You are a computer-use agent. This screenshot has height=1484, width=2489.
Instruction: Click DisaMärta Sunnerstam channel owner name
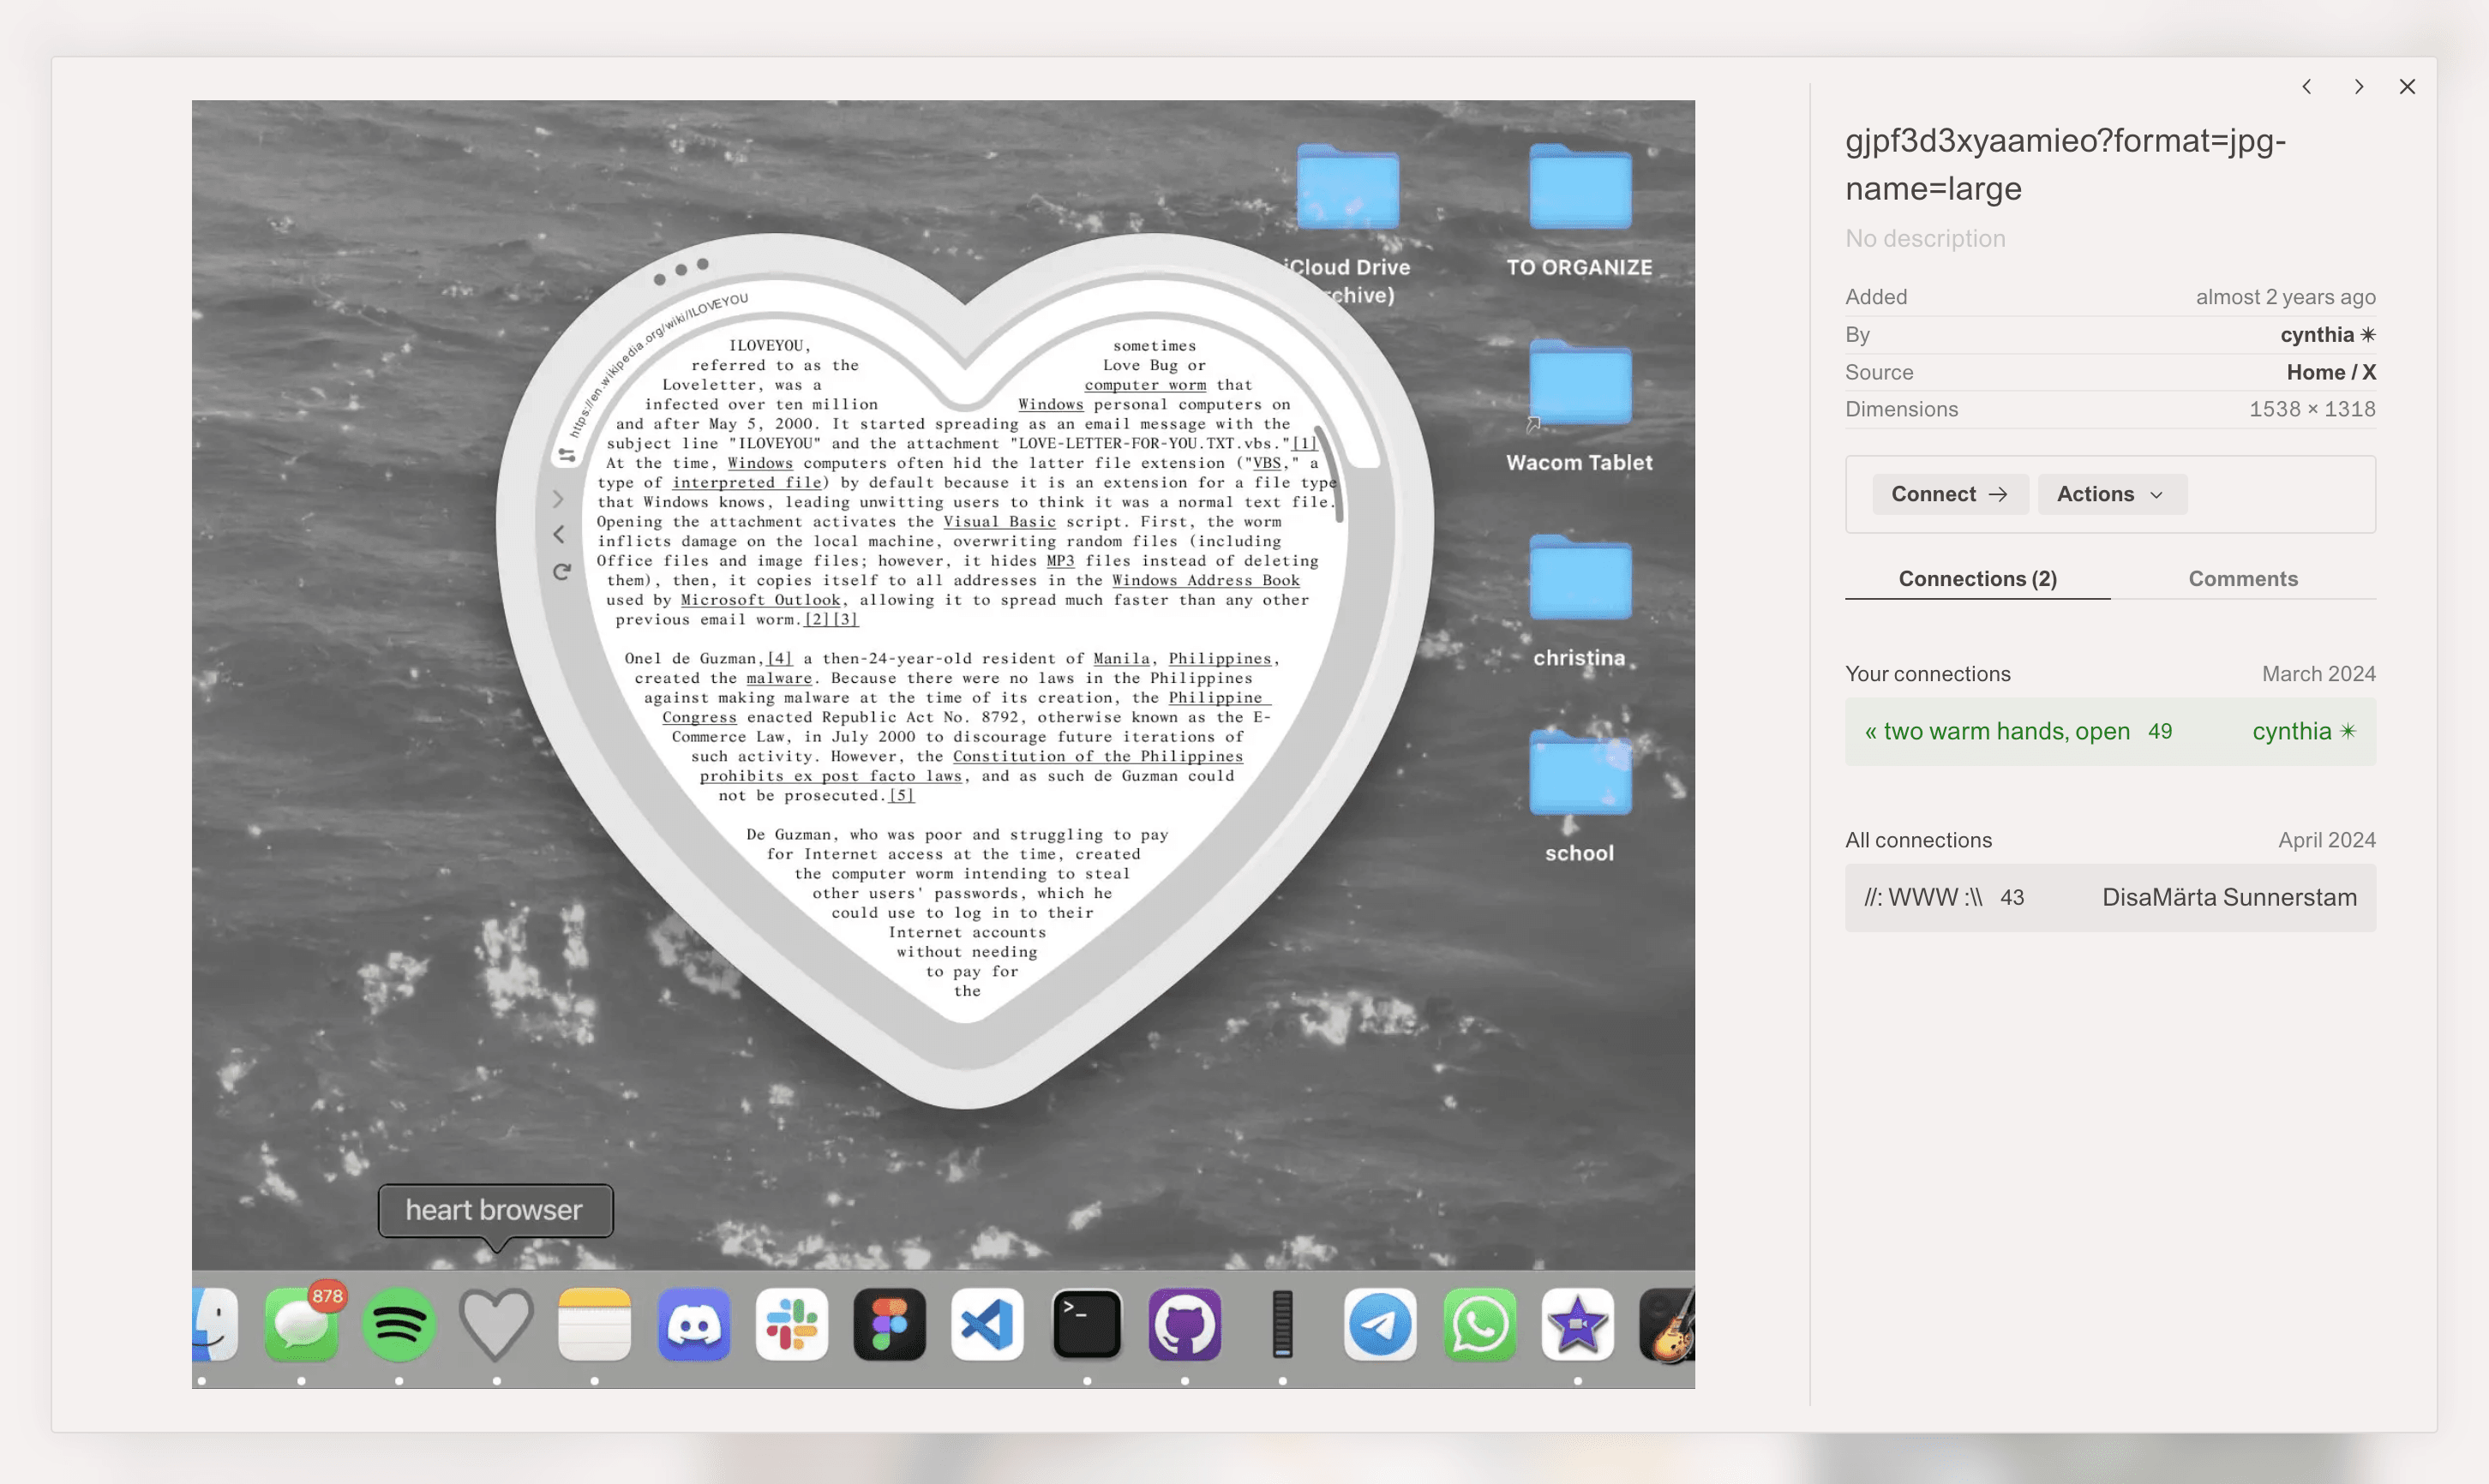pyautogui.click(x=2228, y=897)
